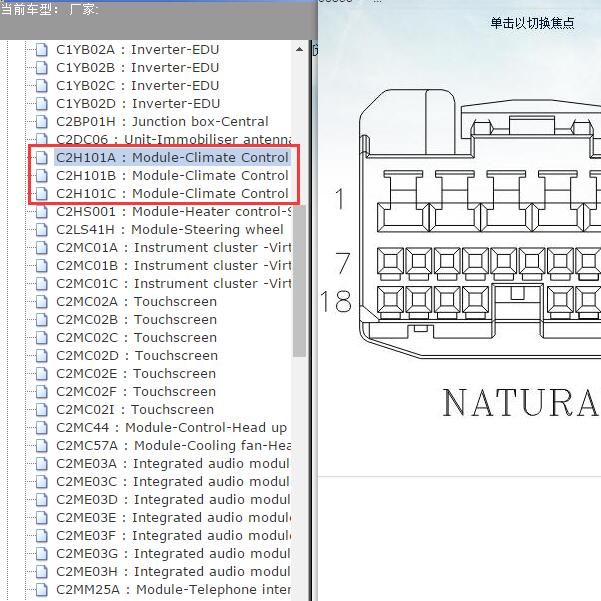Click document icon beside C2LS41H entry
The width and height of the screenshot is (601, 601).
(x=41, y=230)
